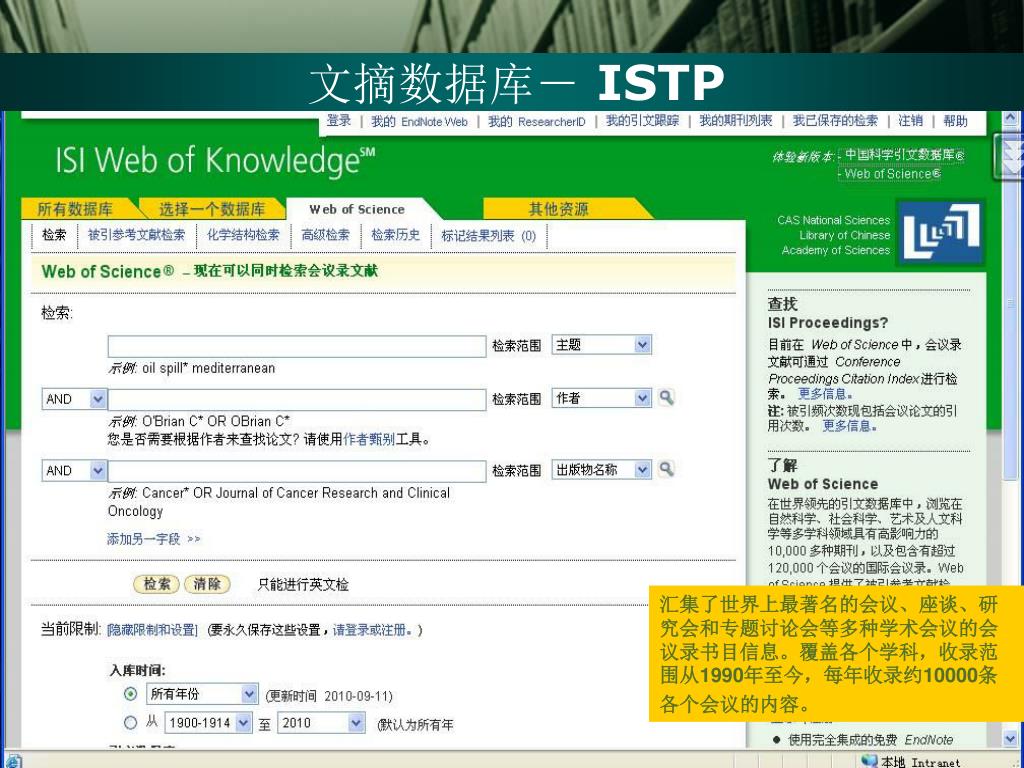1024x768 pixels.
Task: Click the local intranet zone icon
Action: click(869, 761)
